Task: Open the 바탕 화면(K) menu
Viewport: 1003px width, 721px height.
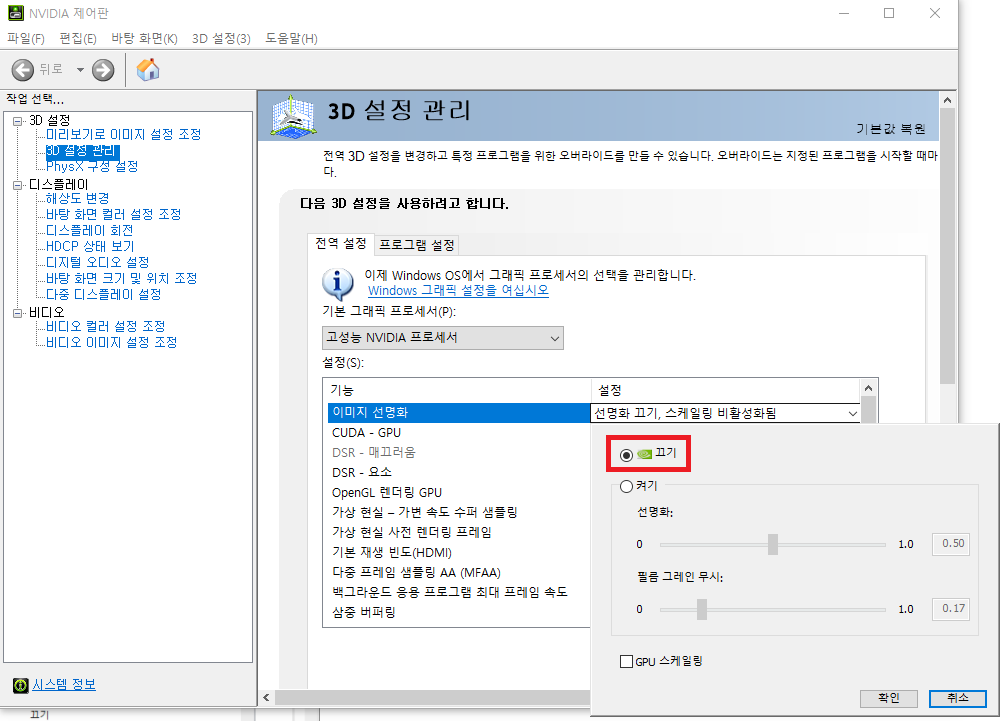Action: pos(145,38)
